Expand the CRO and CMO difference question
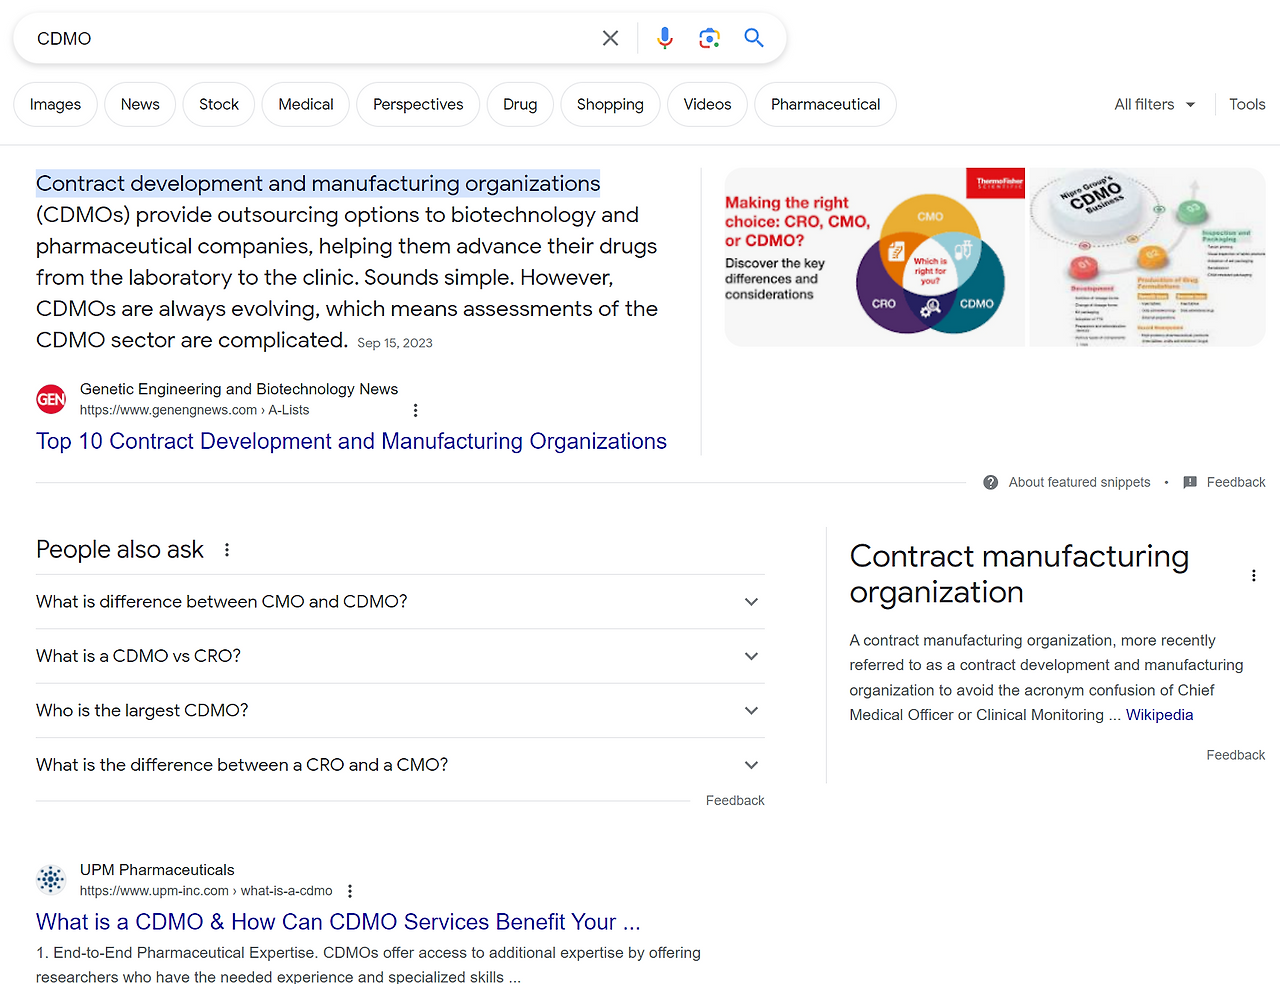The height and width of the screenshot is (984, 1280). pos(400,765)
